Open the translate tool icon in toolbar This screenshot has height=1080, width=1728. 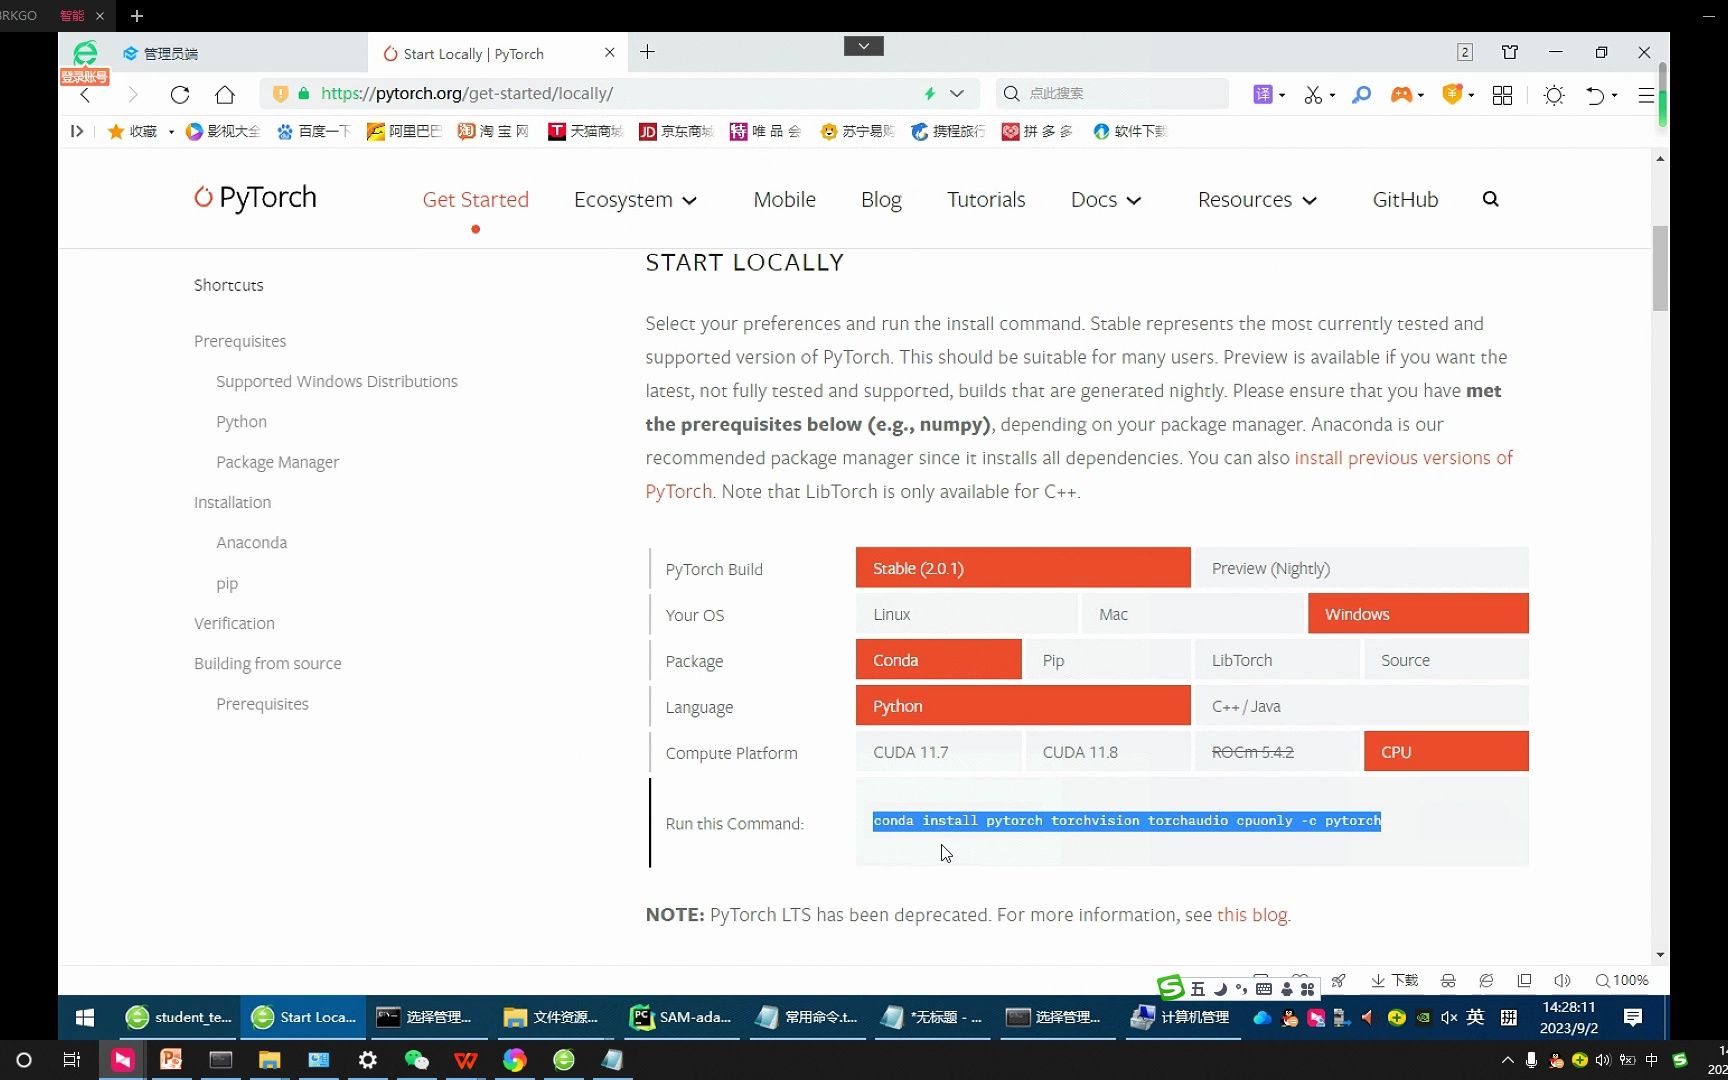click(1263, 94)
